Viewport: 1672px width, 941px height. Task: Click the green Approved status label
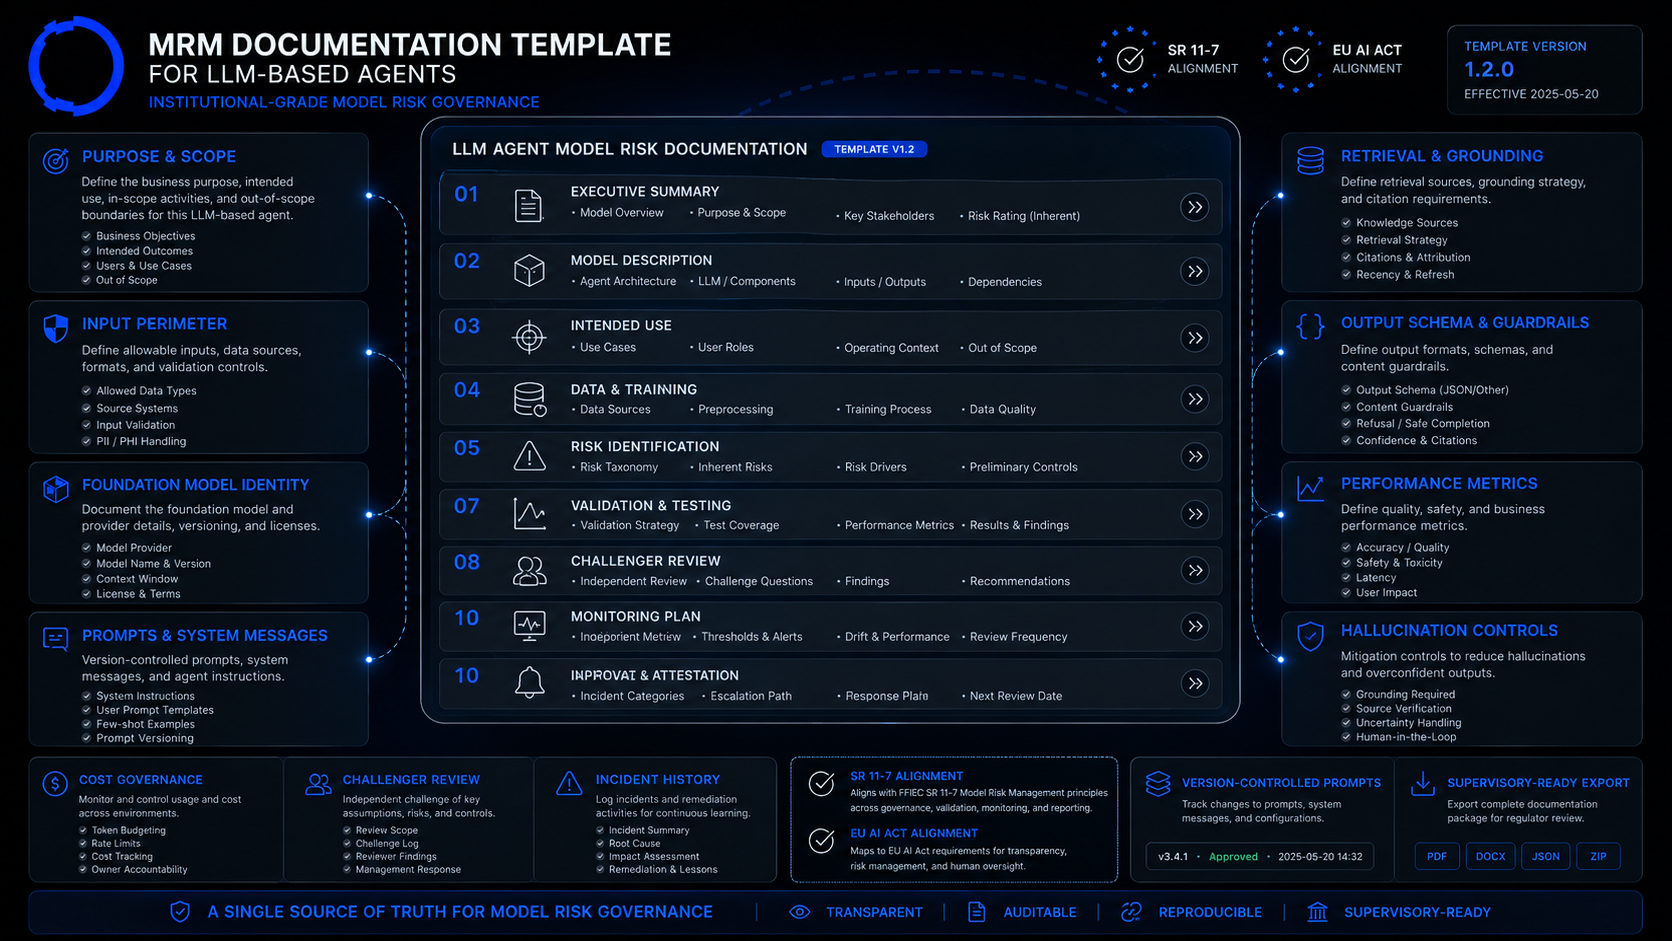[x=1233, y=857]
